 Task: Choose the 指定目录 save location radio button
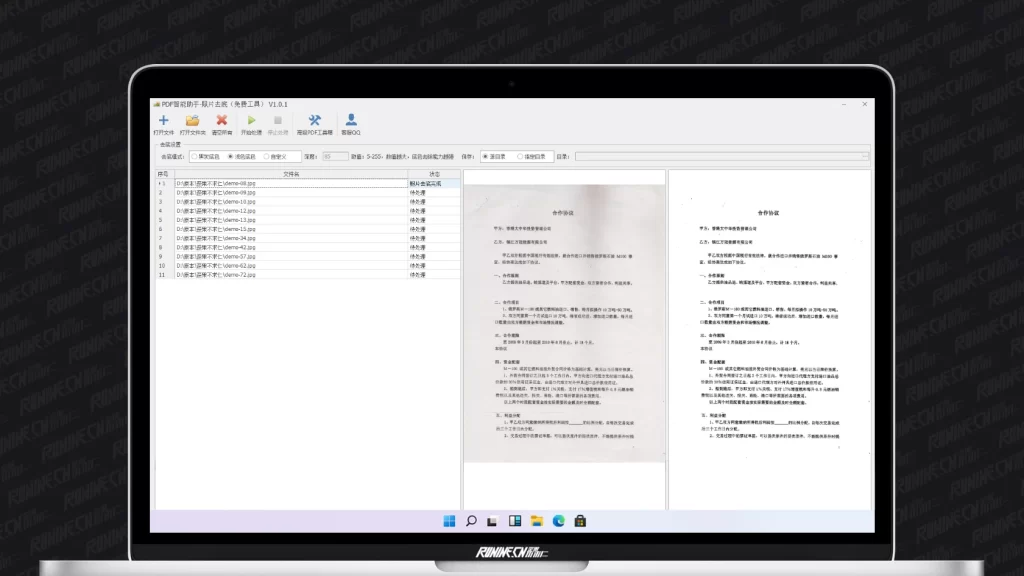518,156
